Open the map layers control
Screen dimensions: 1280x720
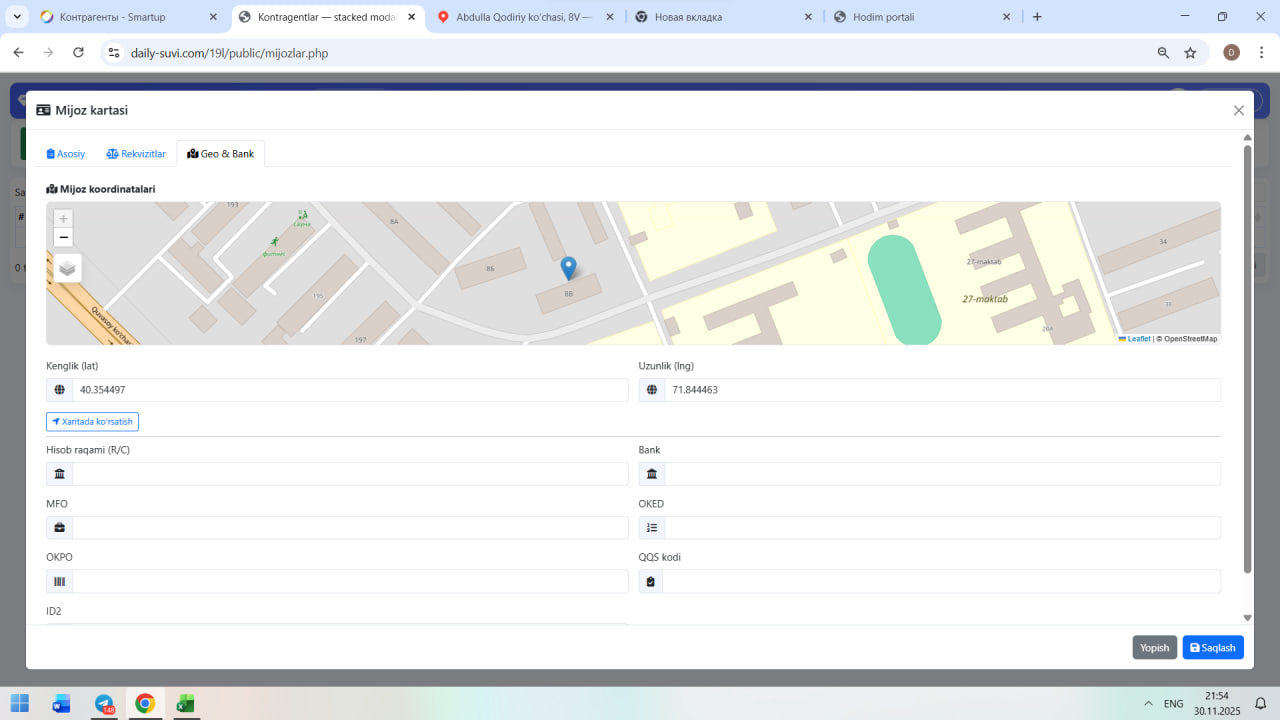point(67,268)
